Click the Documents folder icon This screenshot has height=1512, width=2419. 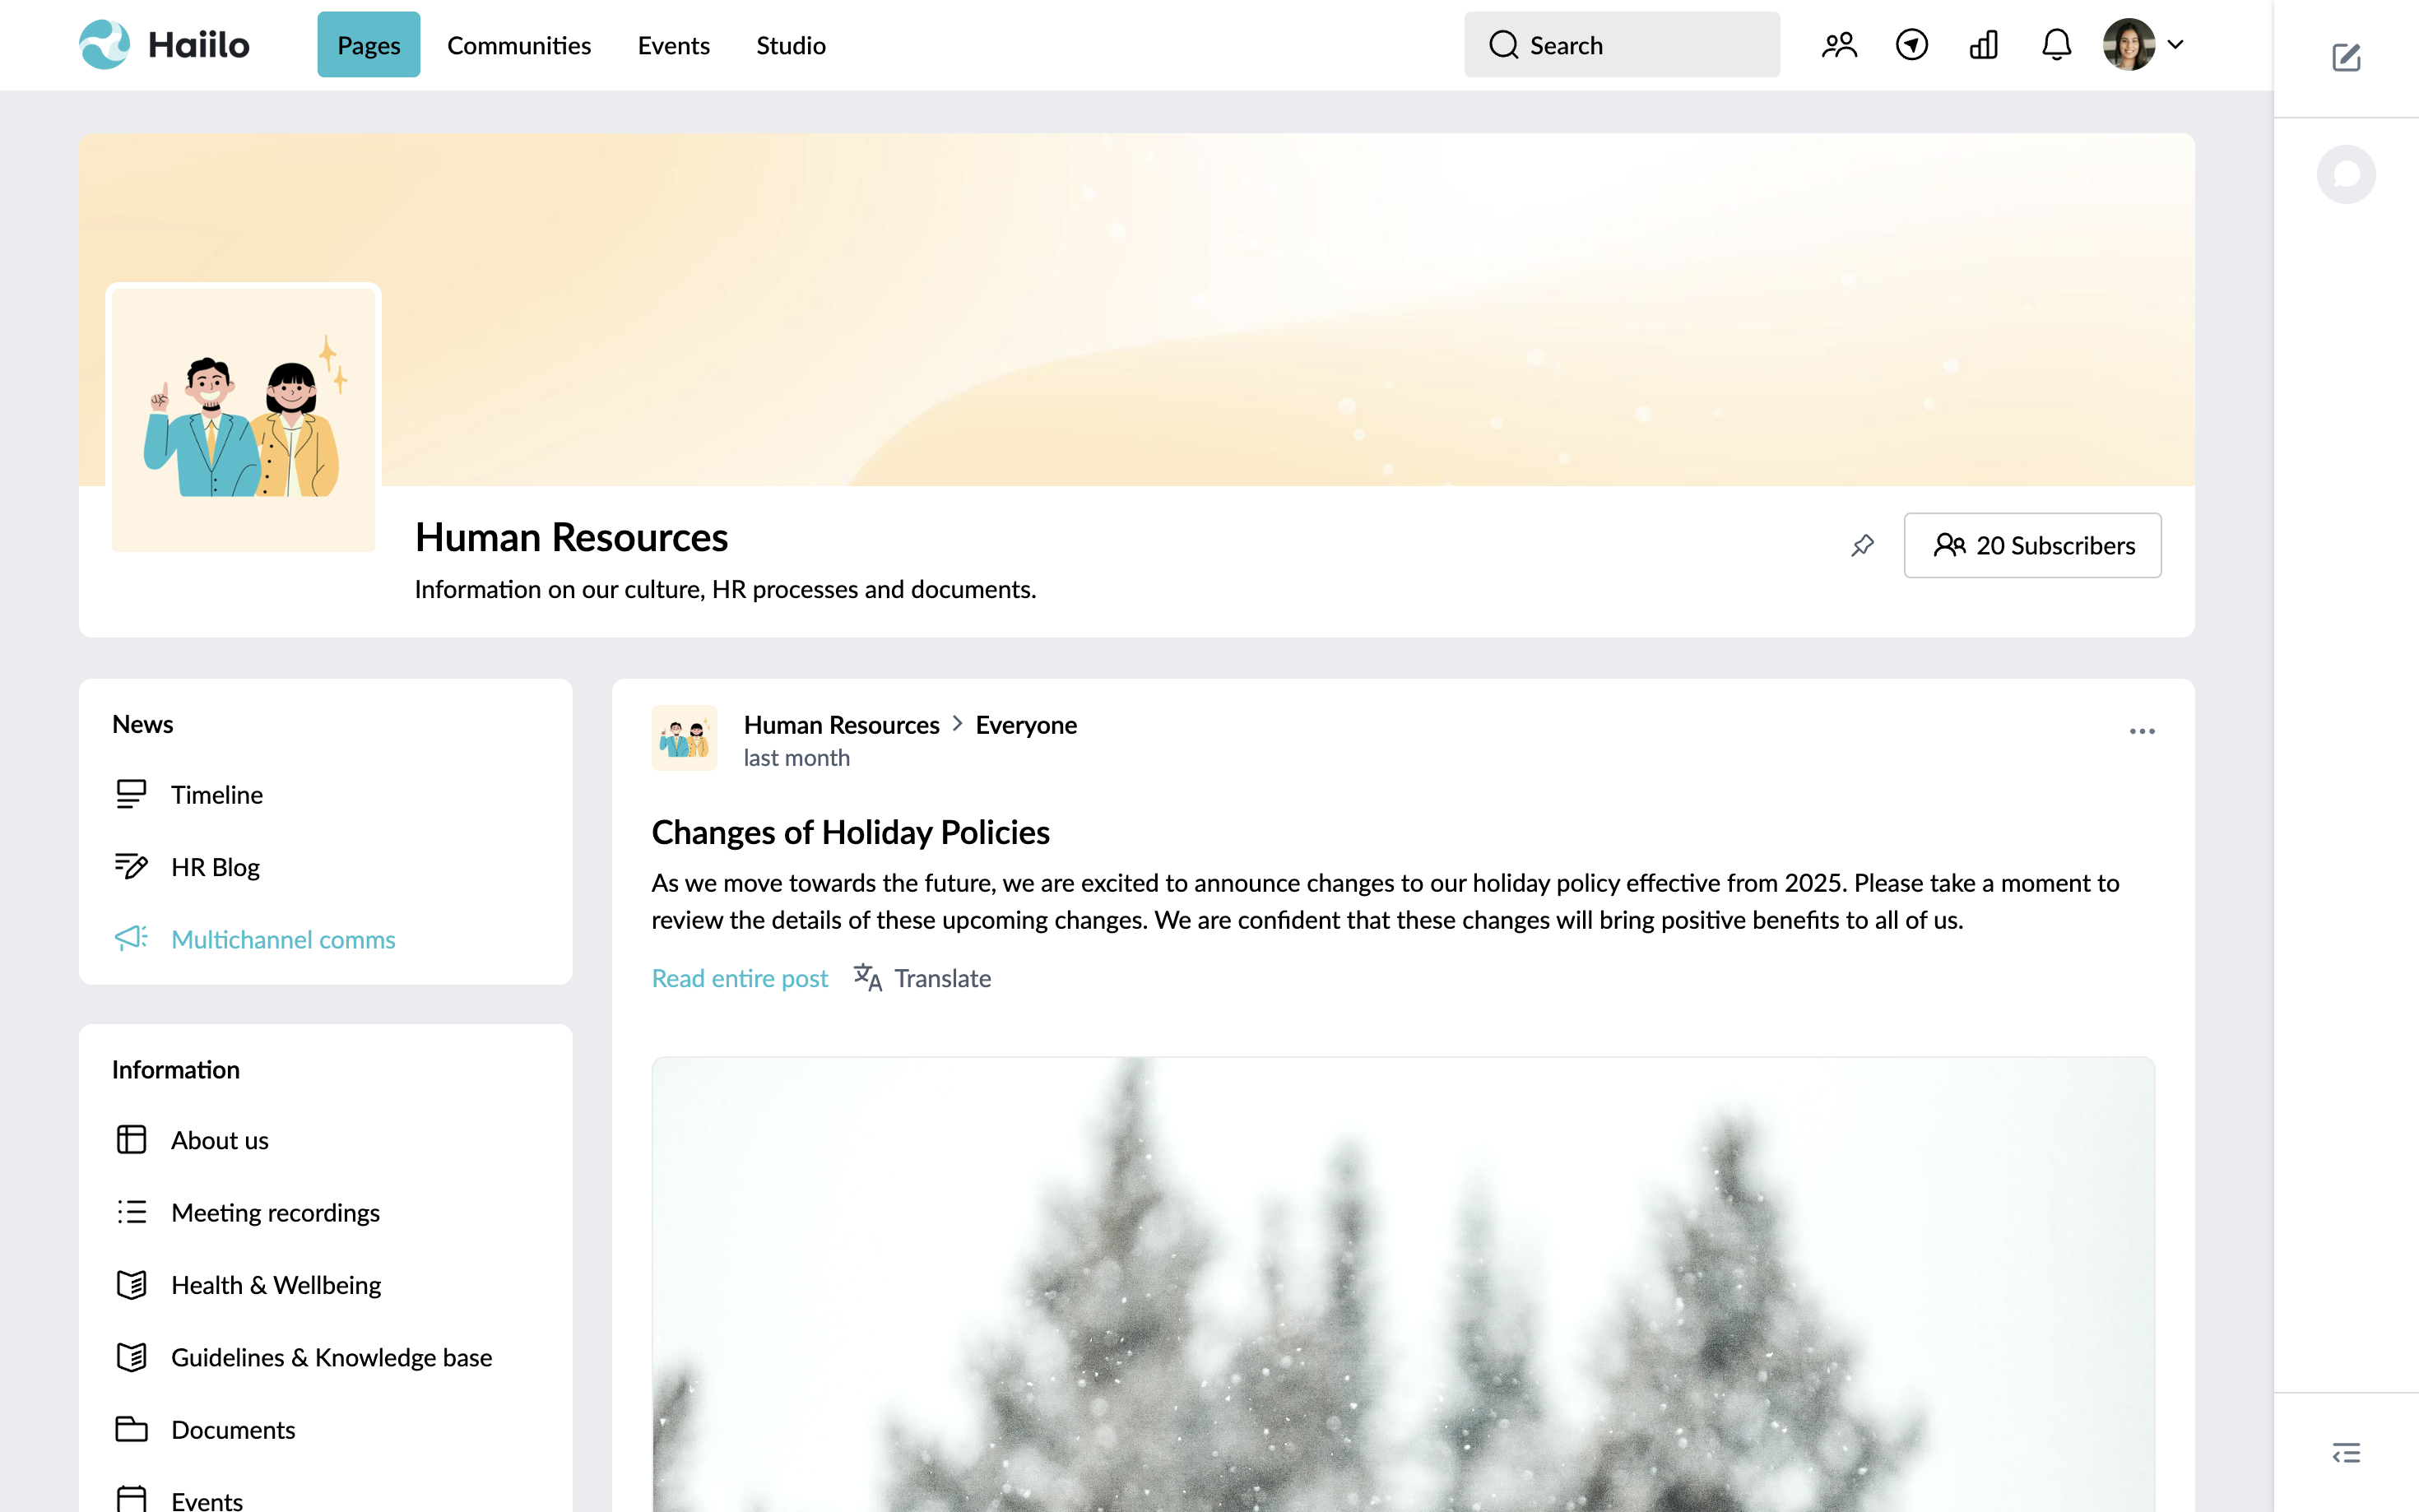[x=131, y=1430]
